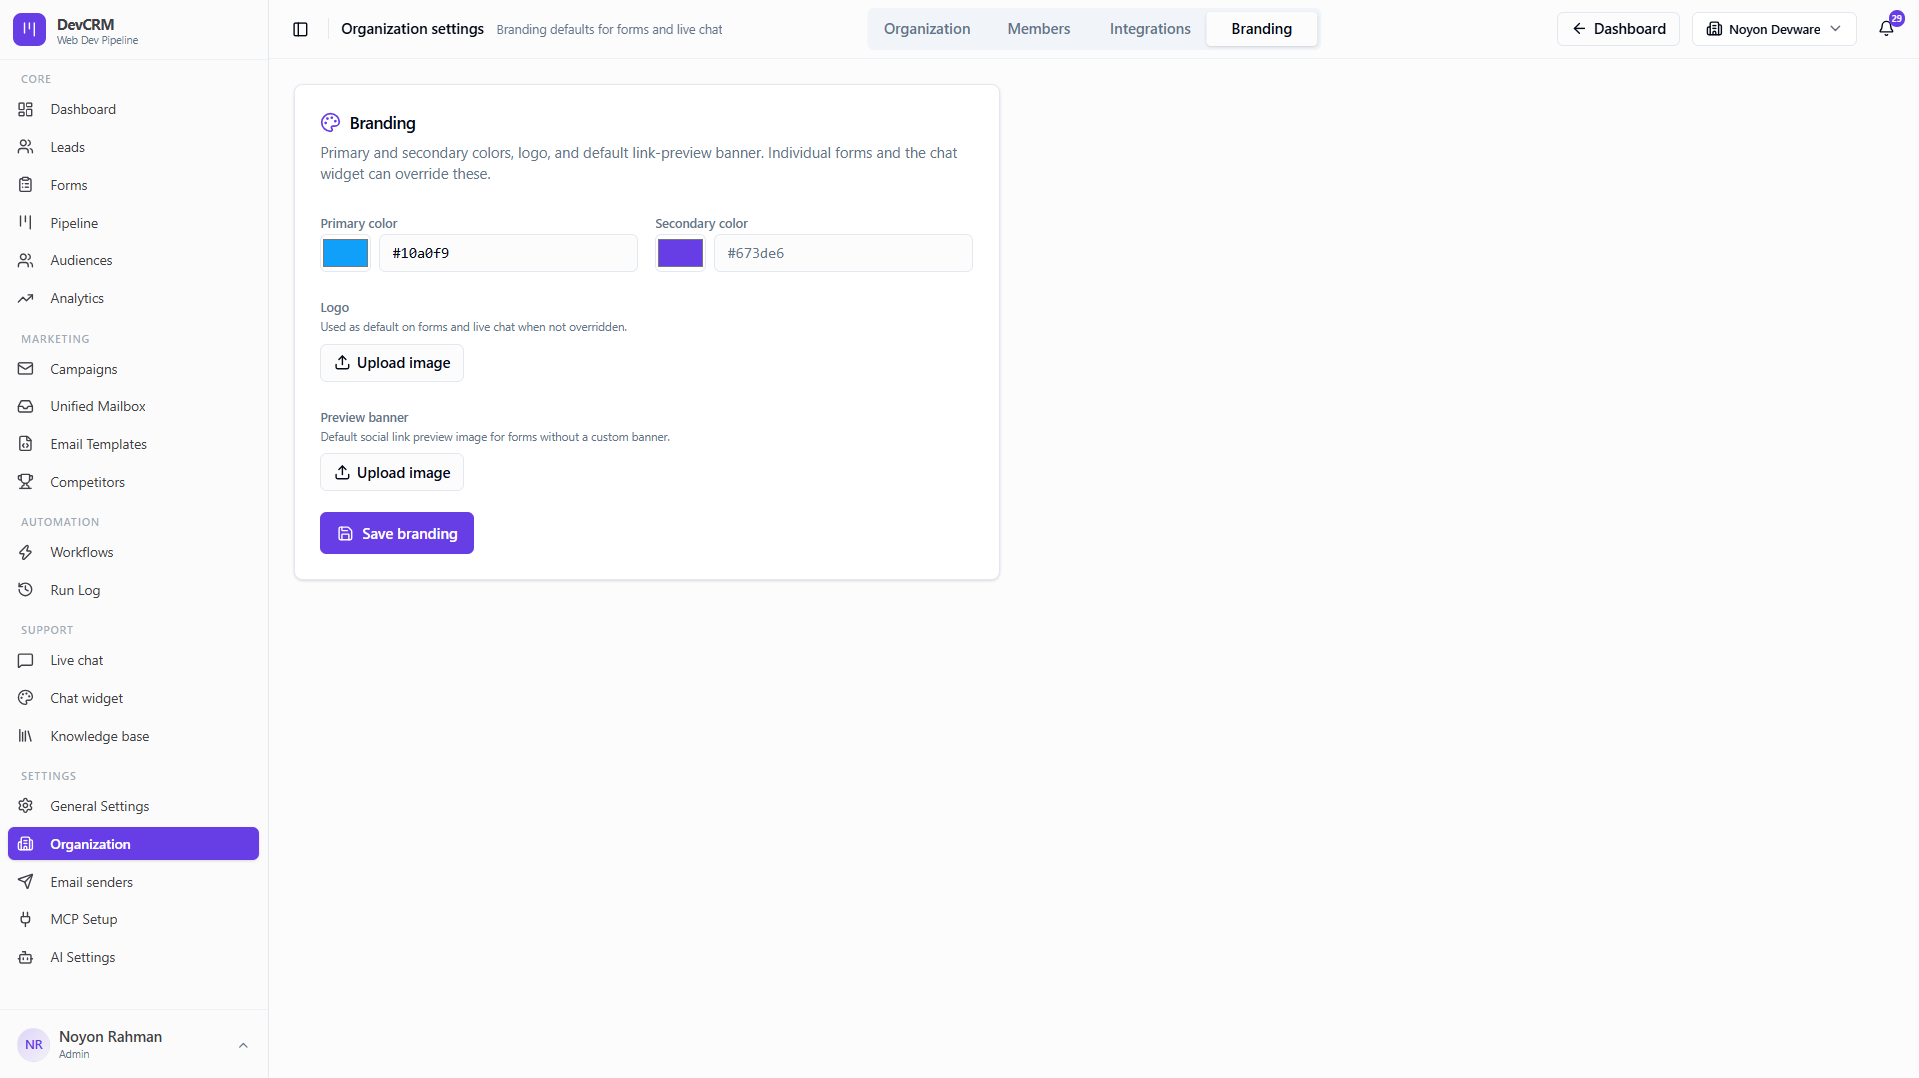Click Upload image under Logo

[x=392, y=363]
